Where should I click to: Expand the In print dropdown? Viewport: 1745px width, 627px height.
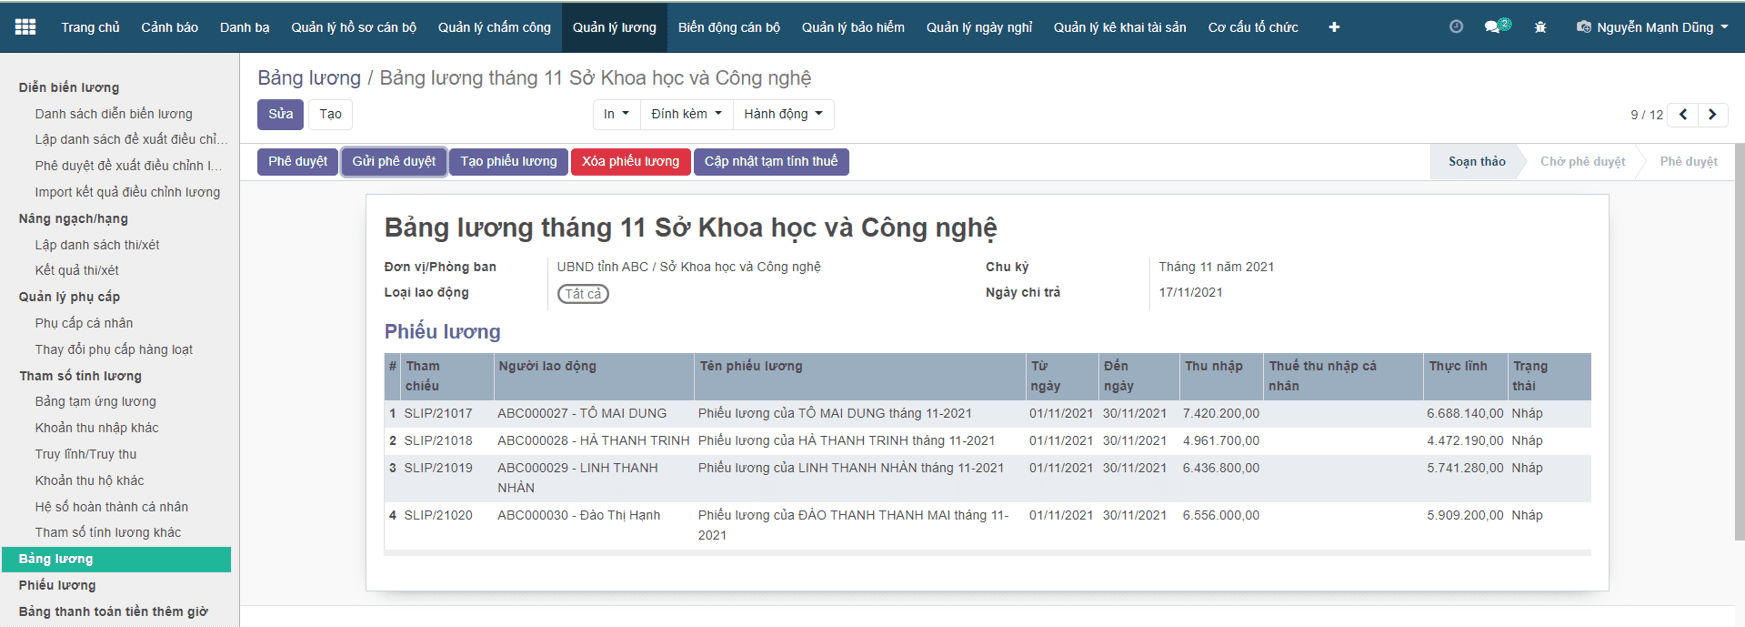pyautogui.click(x=616, y=114)
